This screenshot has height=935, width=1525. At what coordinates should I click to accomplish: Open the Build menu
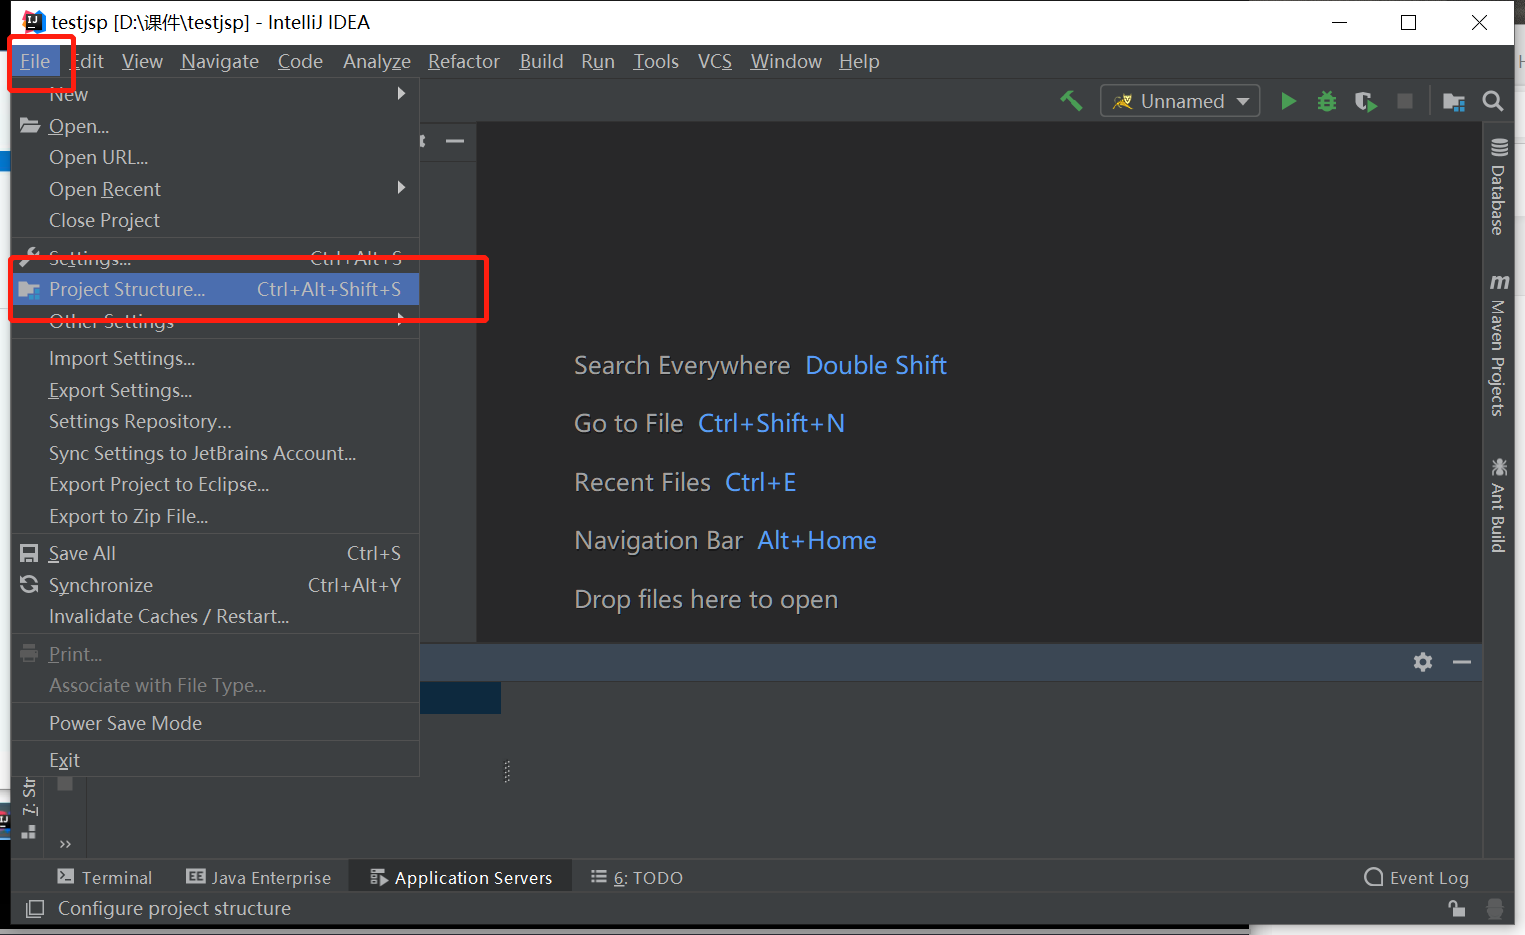tap(541, 61)
